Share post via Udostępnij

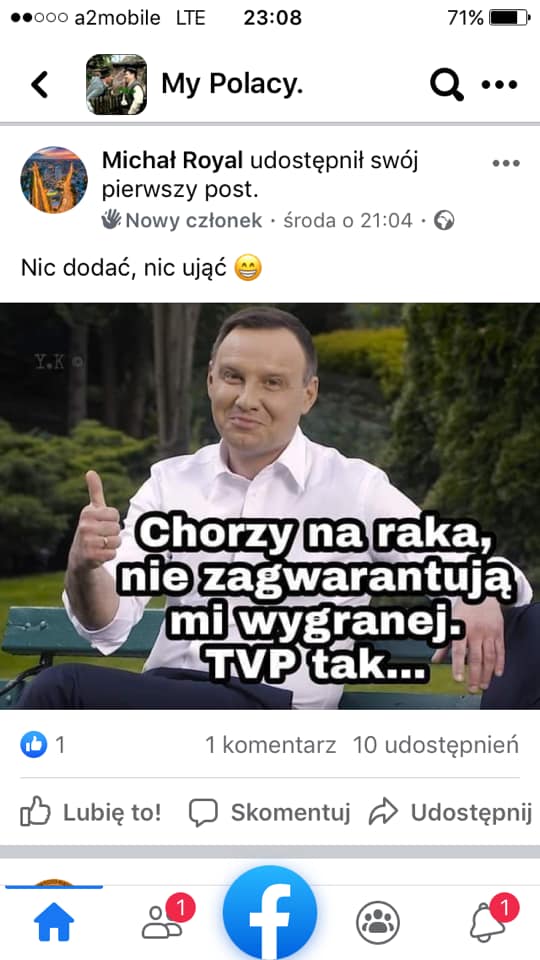pos(450,812)
